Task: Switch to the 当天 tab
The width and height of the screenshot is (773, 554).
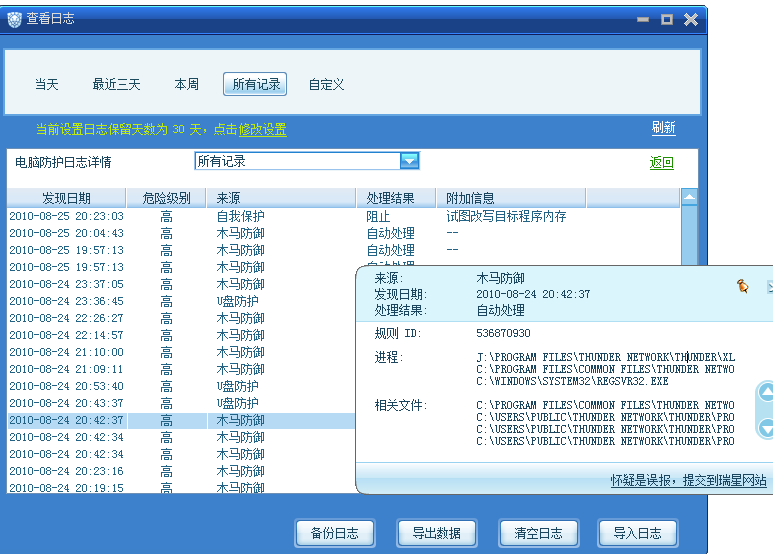Action: (x=47, y=85)
